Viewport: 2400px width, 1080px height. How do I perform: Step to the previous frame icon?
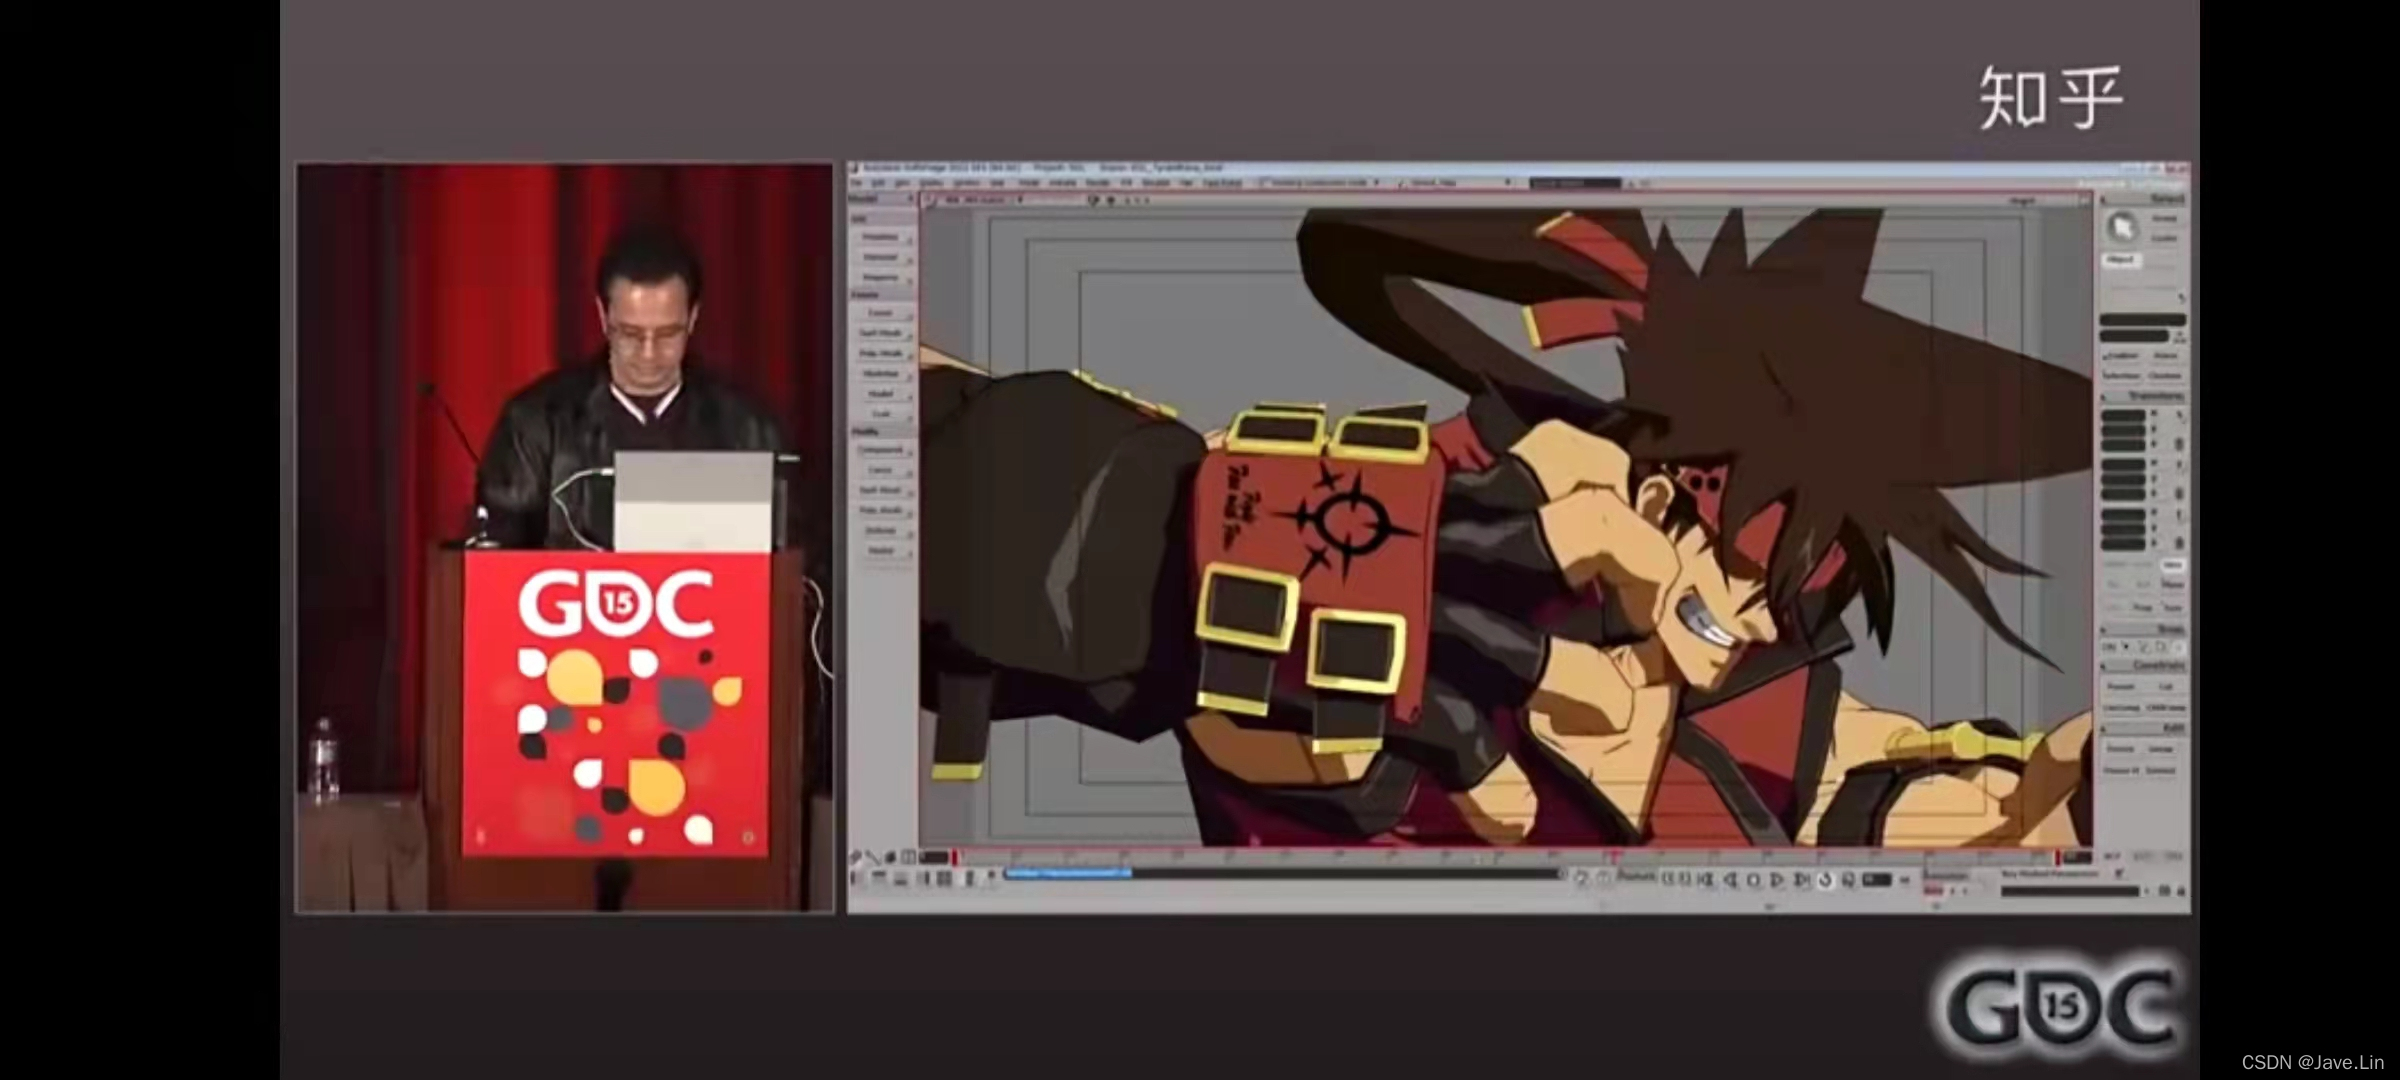click(1730, 880)
